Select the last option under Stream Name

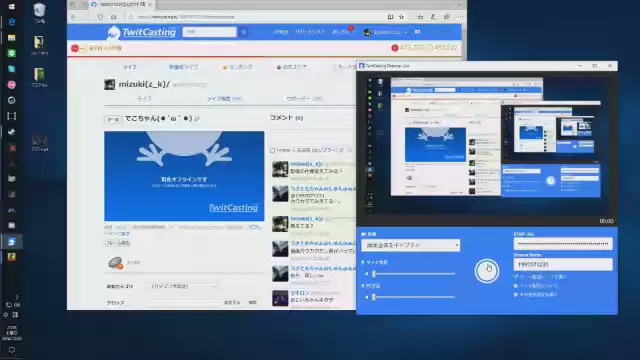(x=536, y=294)
